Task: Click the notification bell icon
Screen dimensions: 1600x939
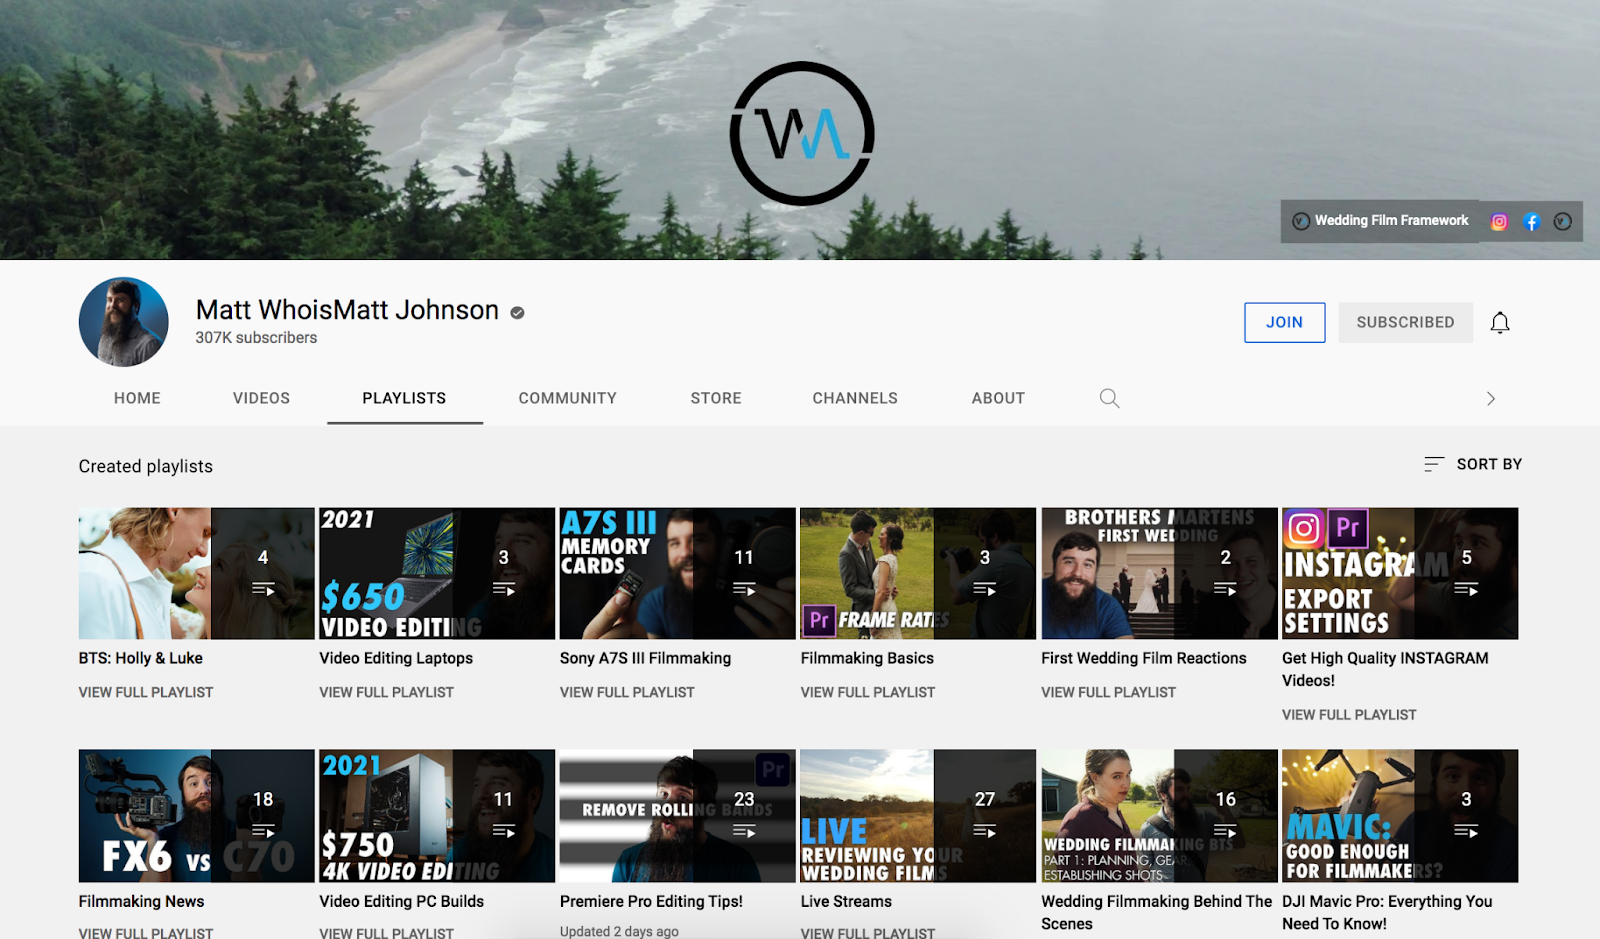Action: (x=1499, y=322)
